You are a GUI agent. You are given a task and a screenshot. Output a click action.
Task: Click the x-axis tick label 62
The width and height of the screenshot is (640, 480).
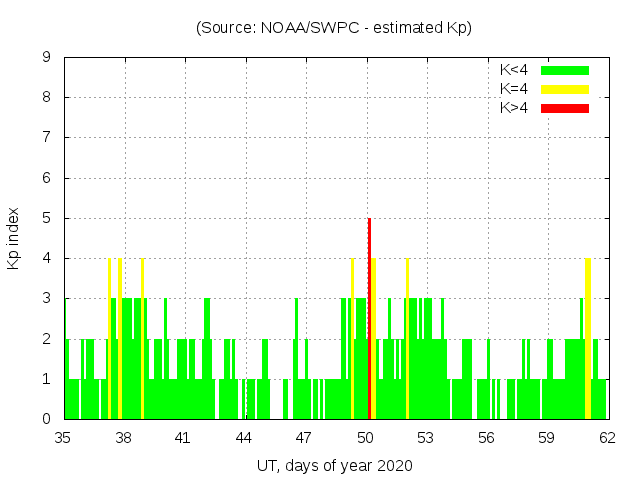606,437
